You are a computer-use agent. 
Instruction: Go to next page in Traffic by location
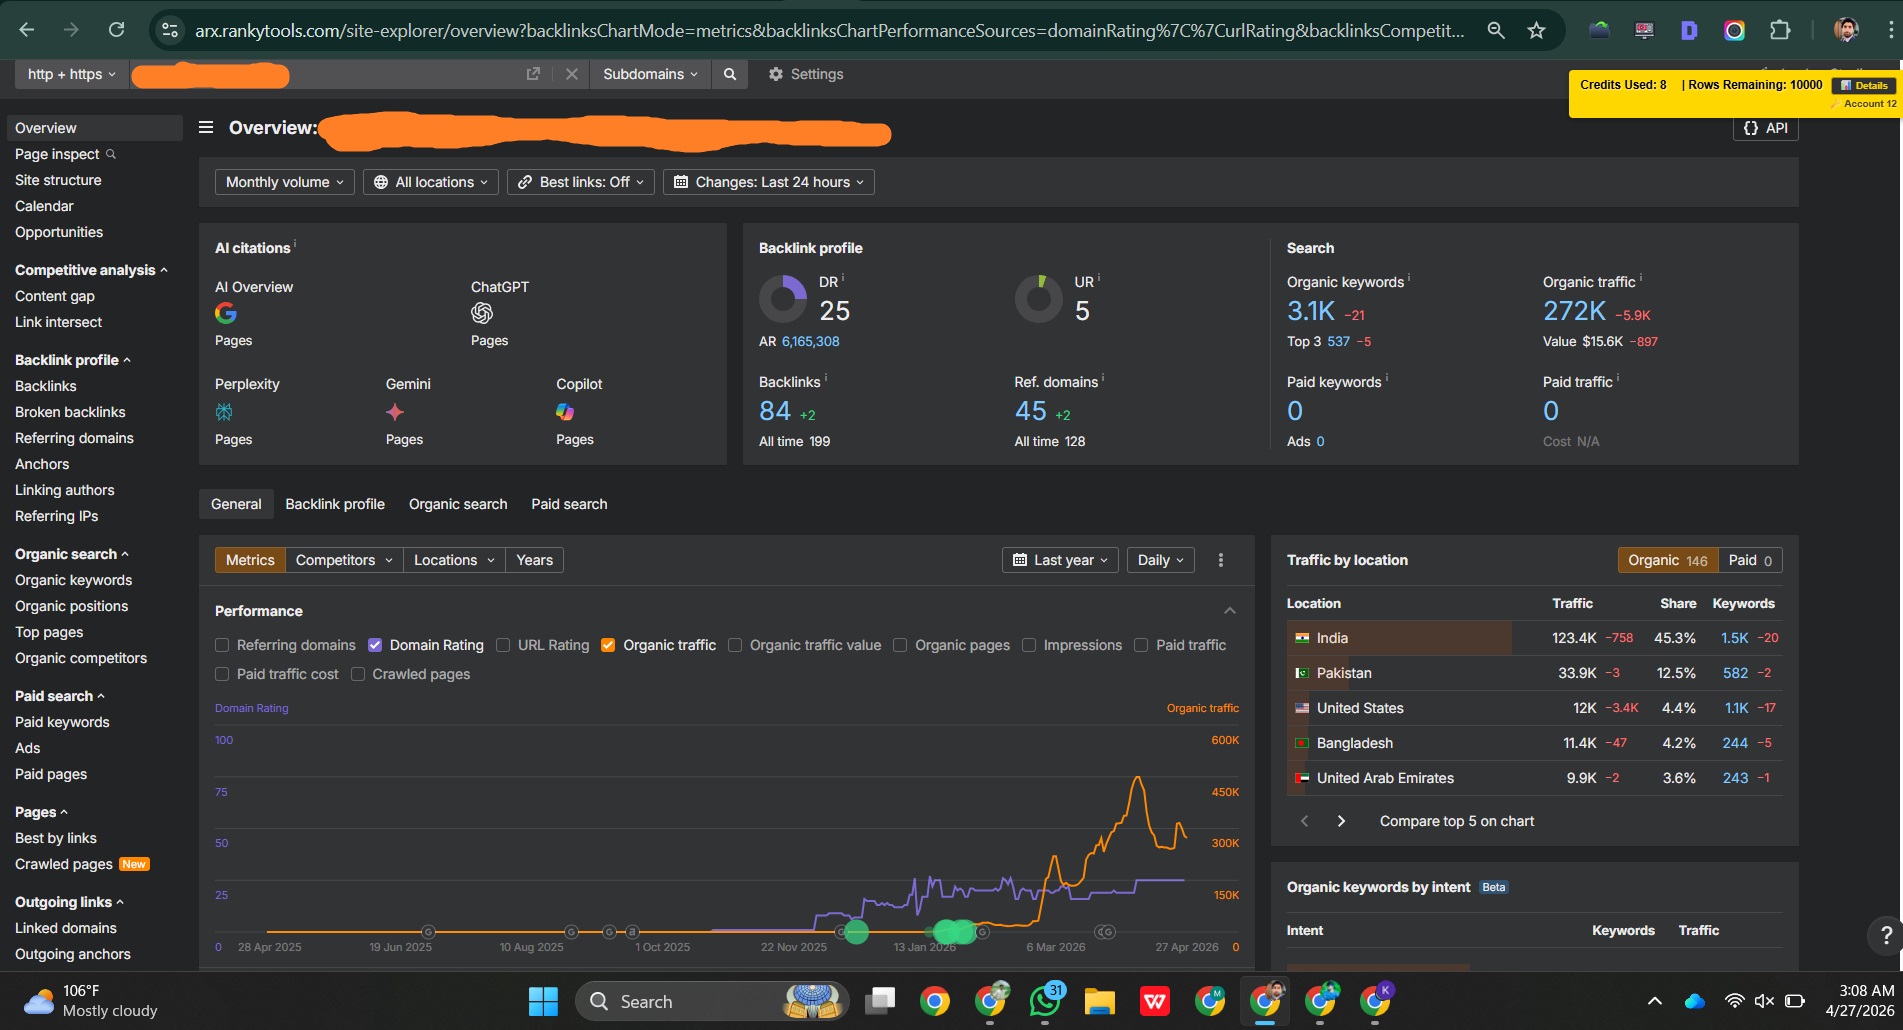[x=1341, y=821]
